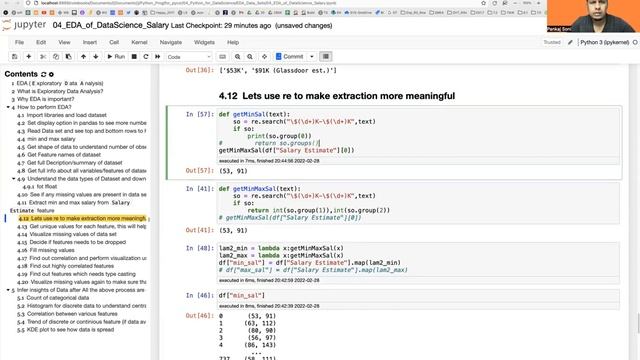Open the View menu
640x360 pixels.
(x=64, y=42)
